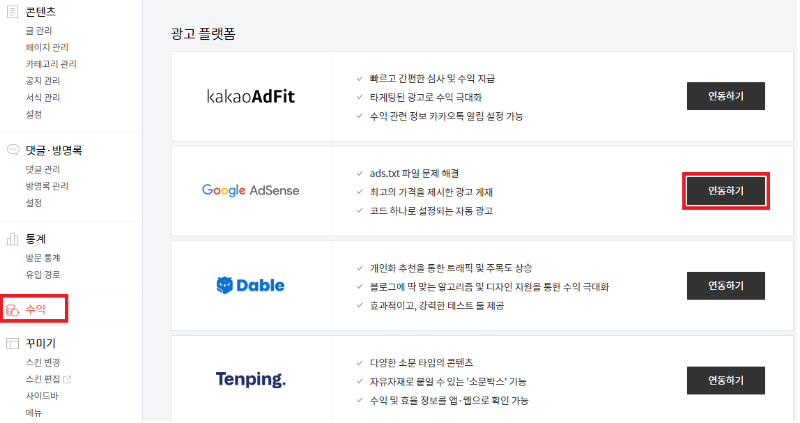
Task: Open 메뉴 item under 꾸미기
Action: point(34,413)
